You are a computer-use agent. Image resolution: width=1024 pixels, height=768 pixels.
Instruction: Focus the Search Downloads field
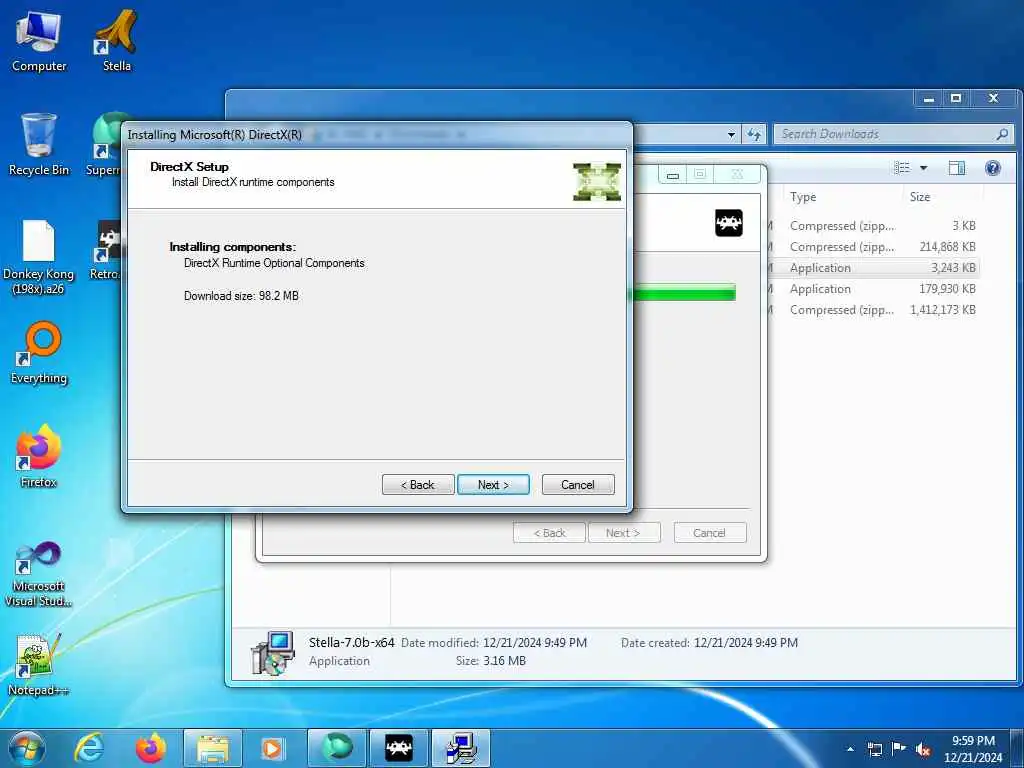click(893, 134)
